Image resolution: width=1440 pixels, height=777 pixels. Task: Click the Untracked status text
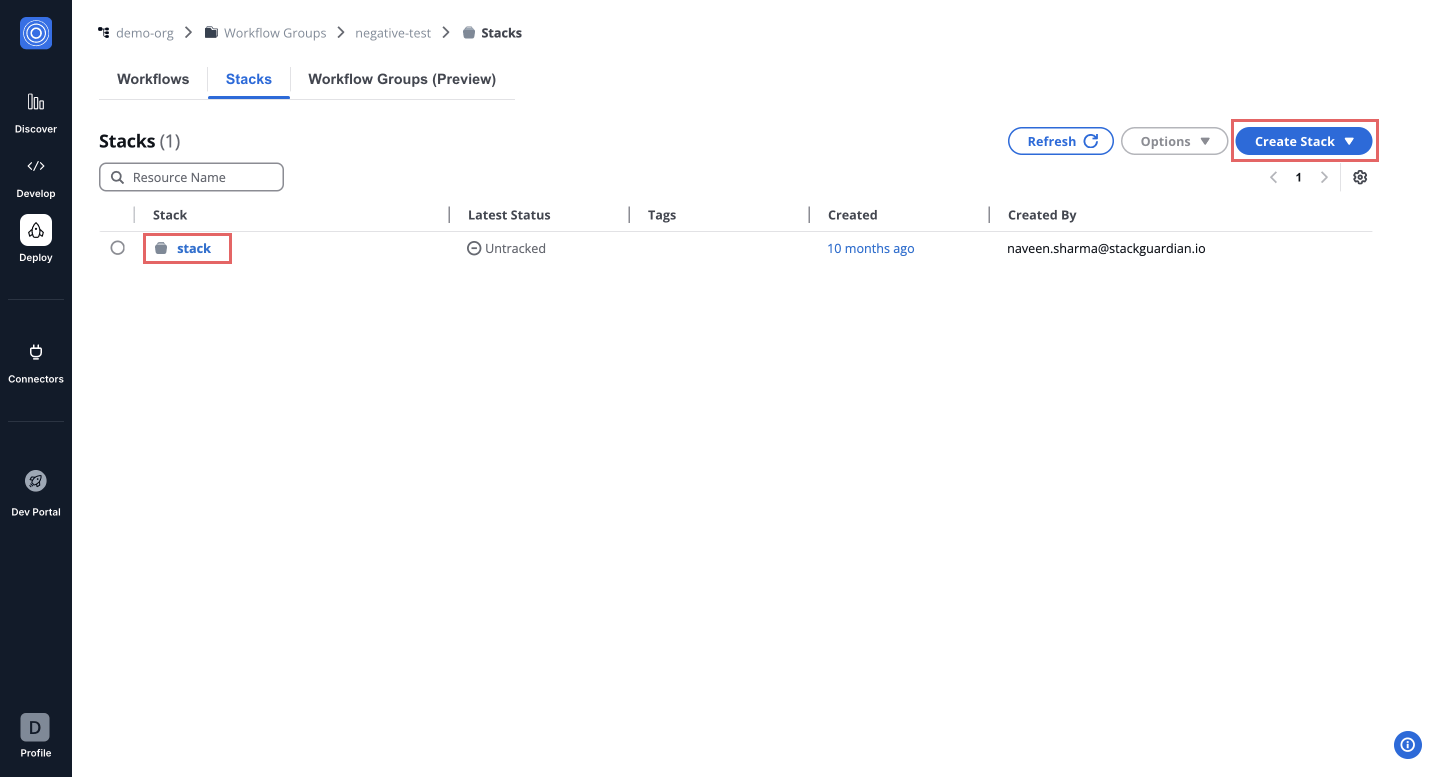(x=515, y=248)
